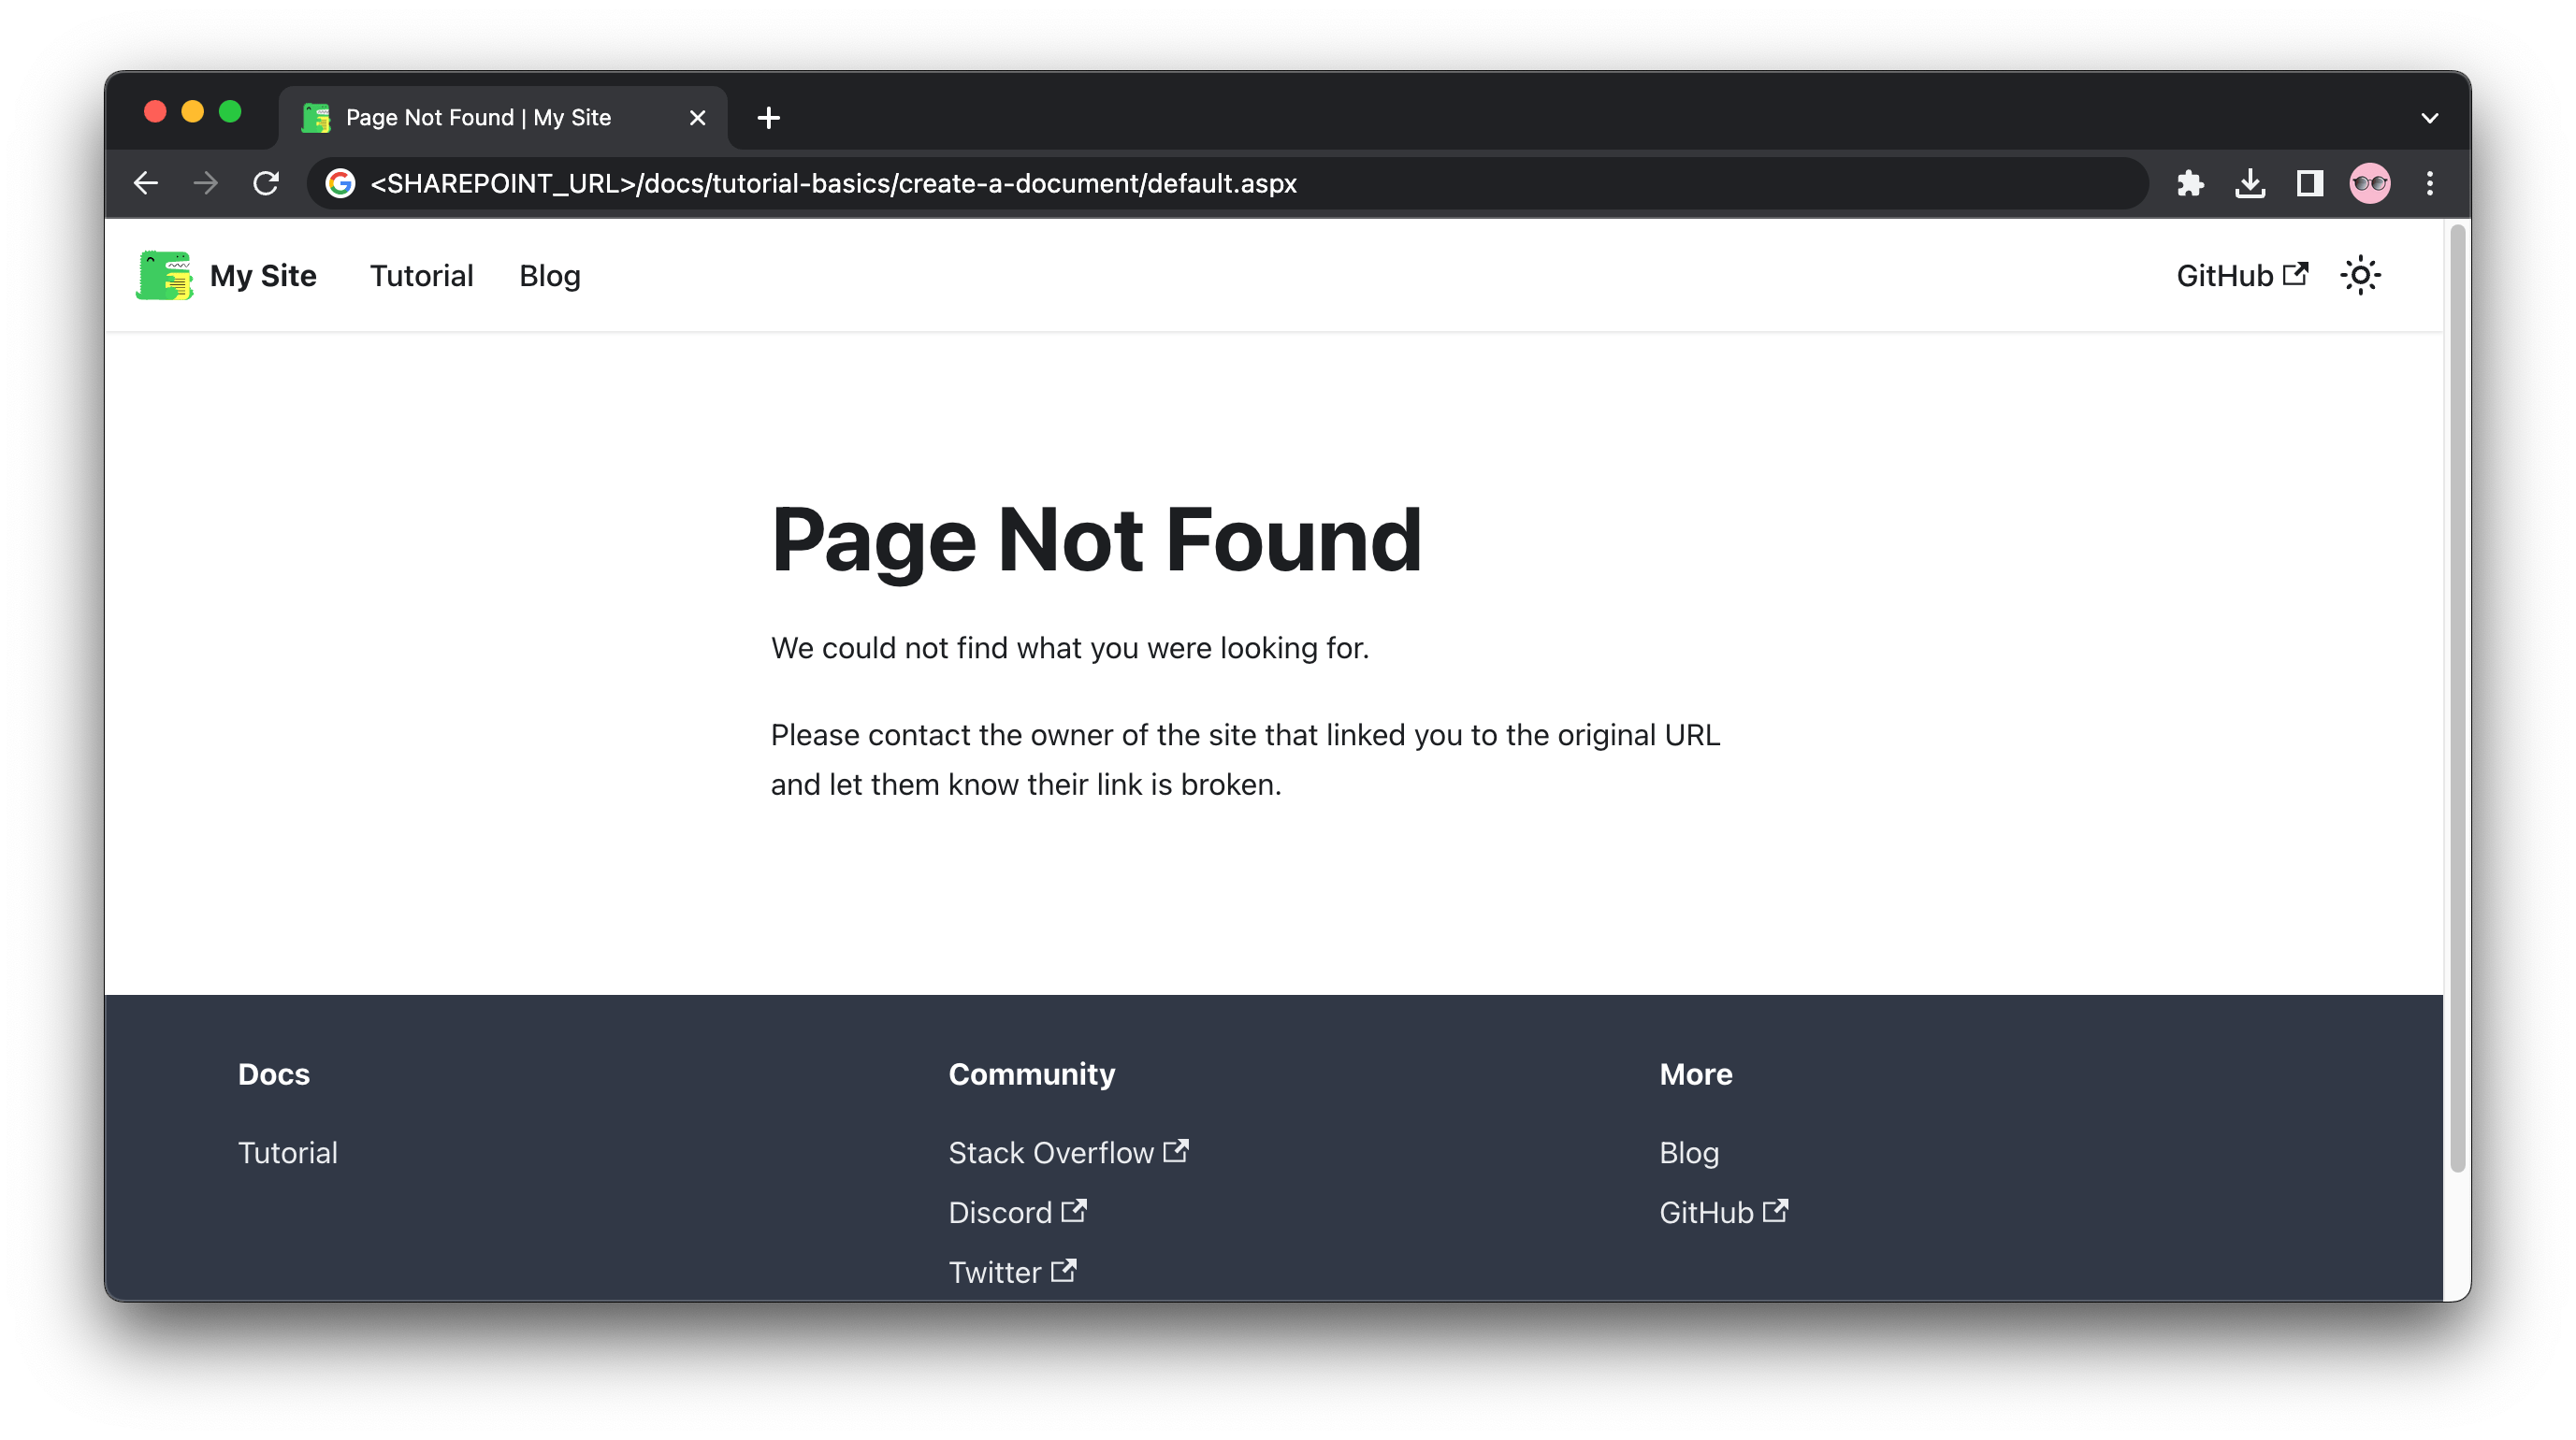Select the Tutorial navbar item

point(421,276)
